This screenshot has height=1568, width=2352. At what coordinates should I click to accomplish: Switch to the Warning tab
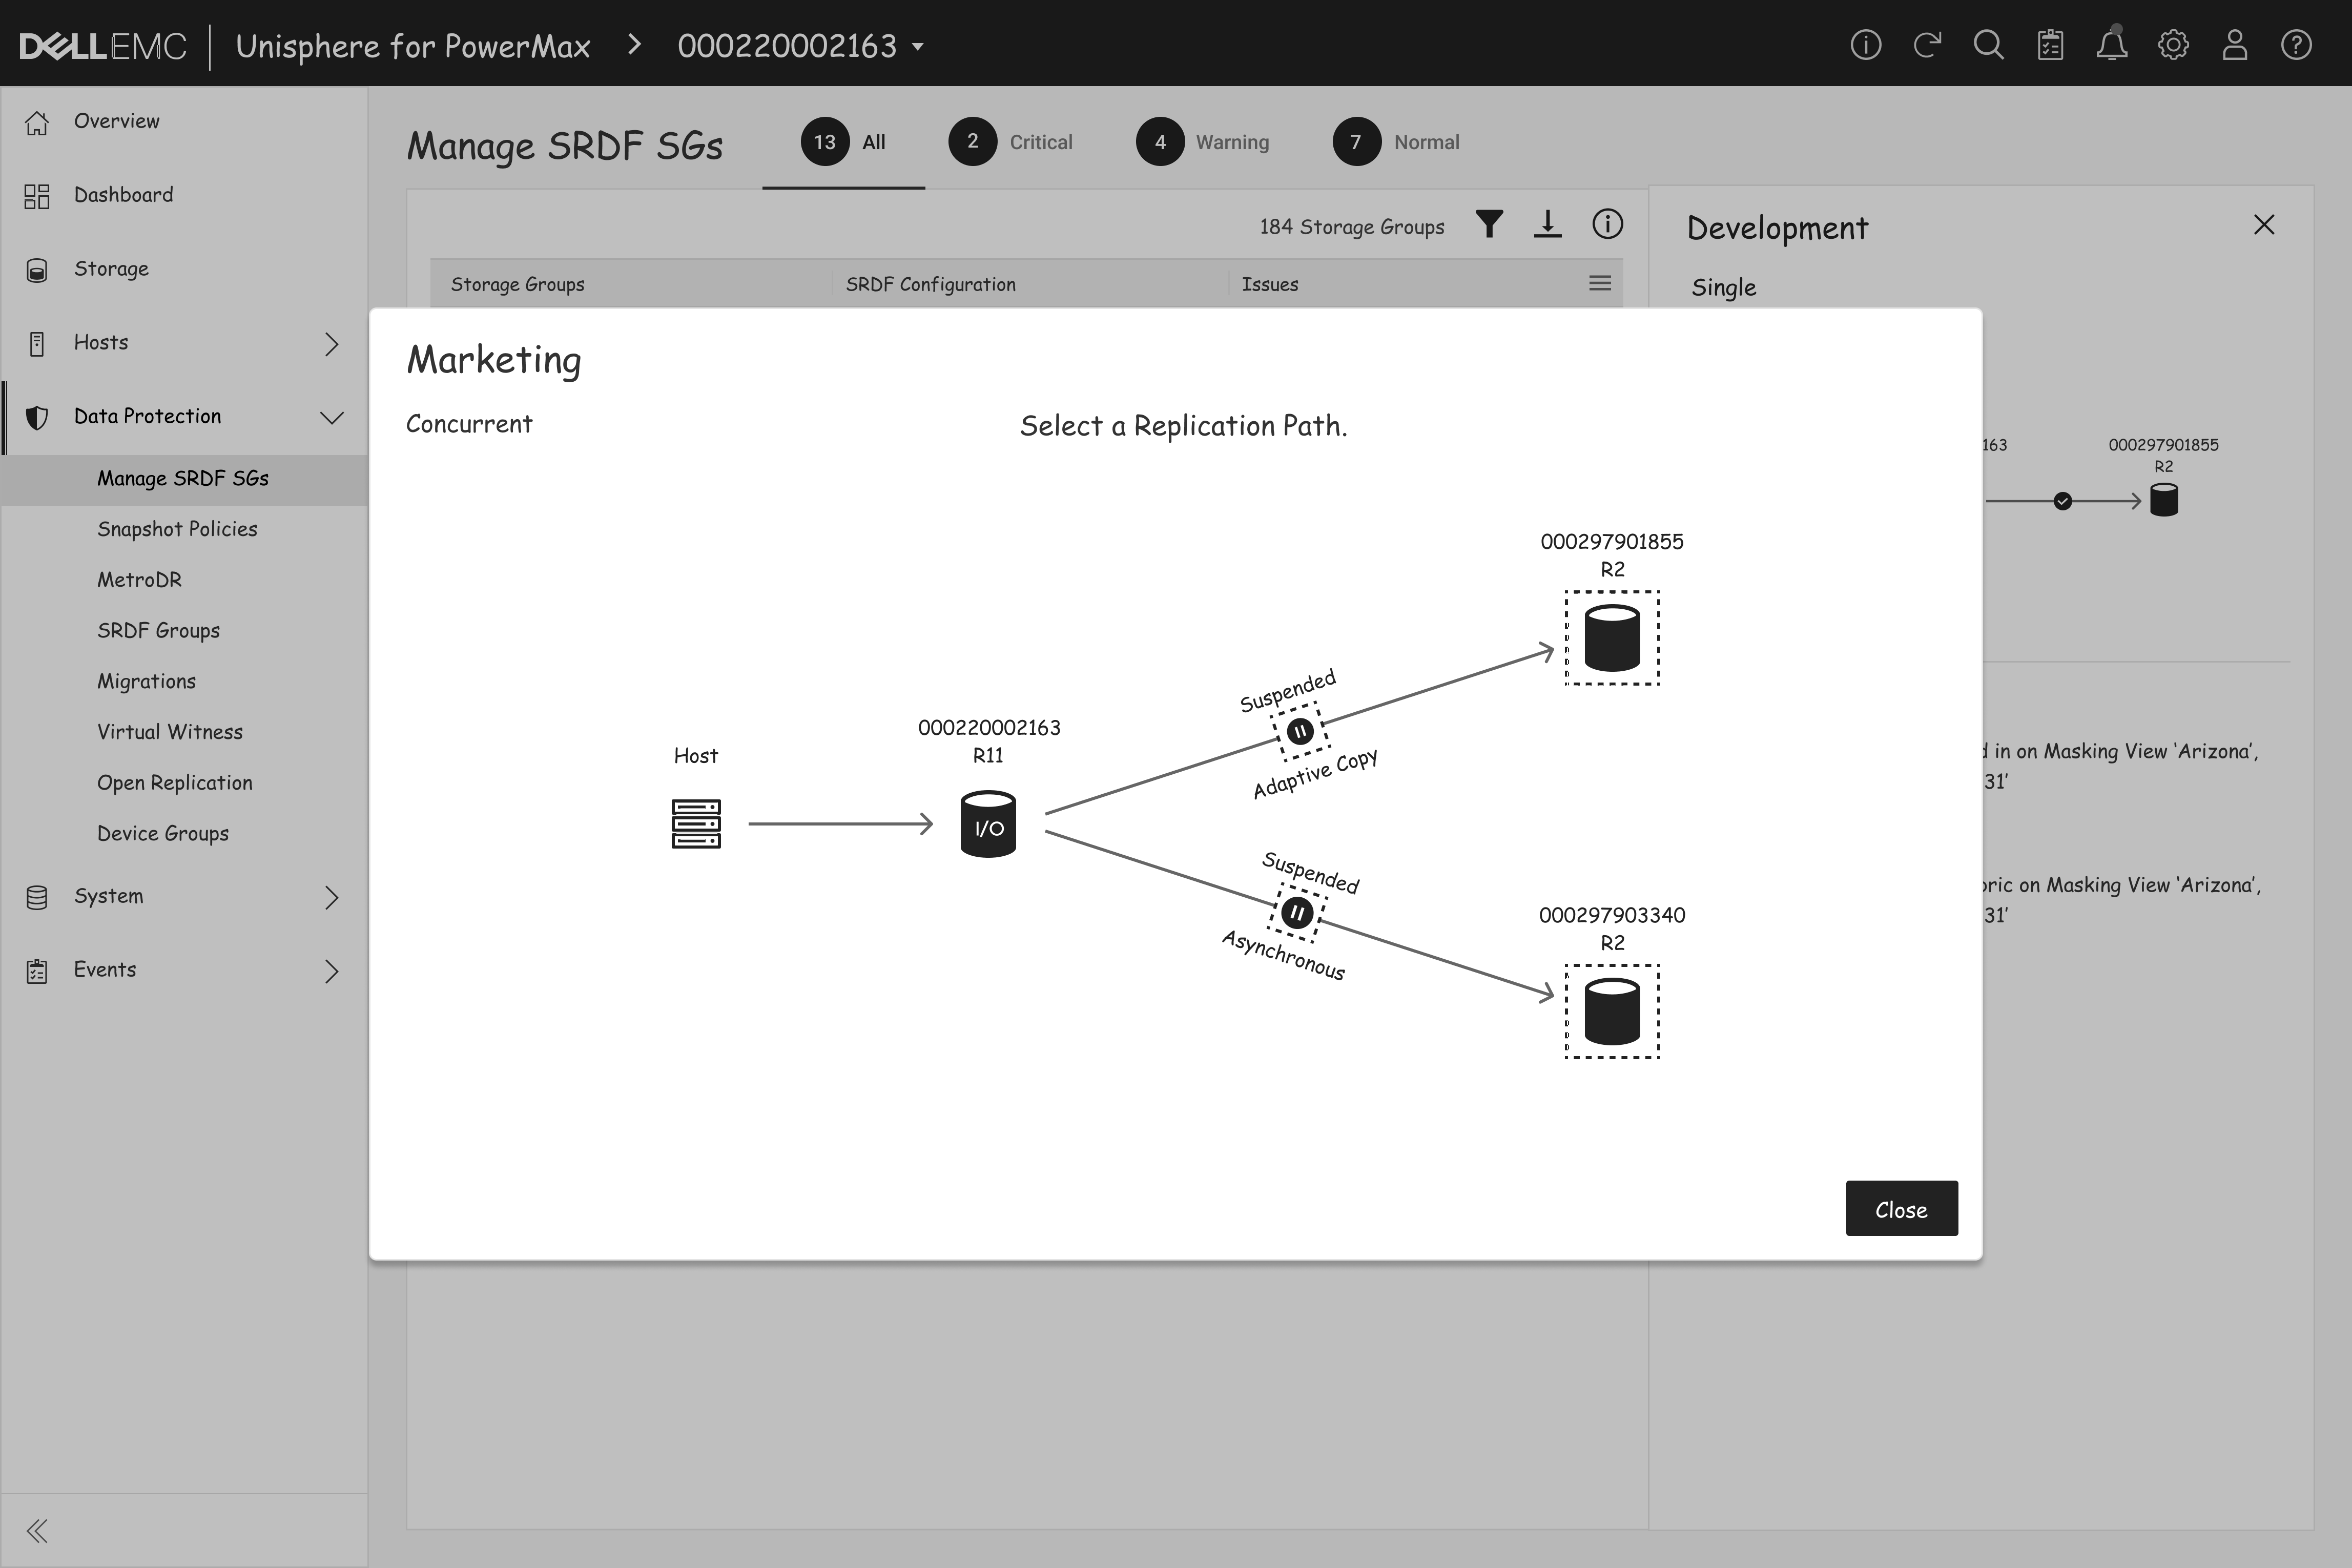[x=1203, y=142]
